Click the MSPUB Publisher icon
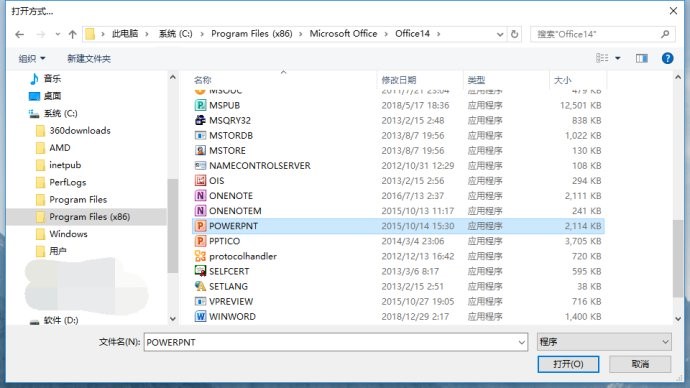690x388 pixels. pyautogui.click(x=200, y=105)
